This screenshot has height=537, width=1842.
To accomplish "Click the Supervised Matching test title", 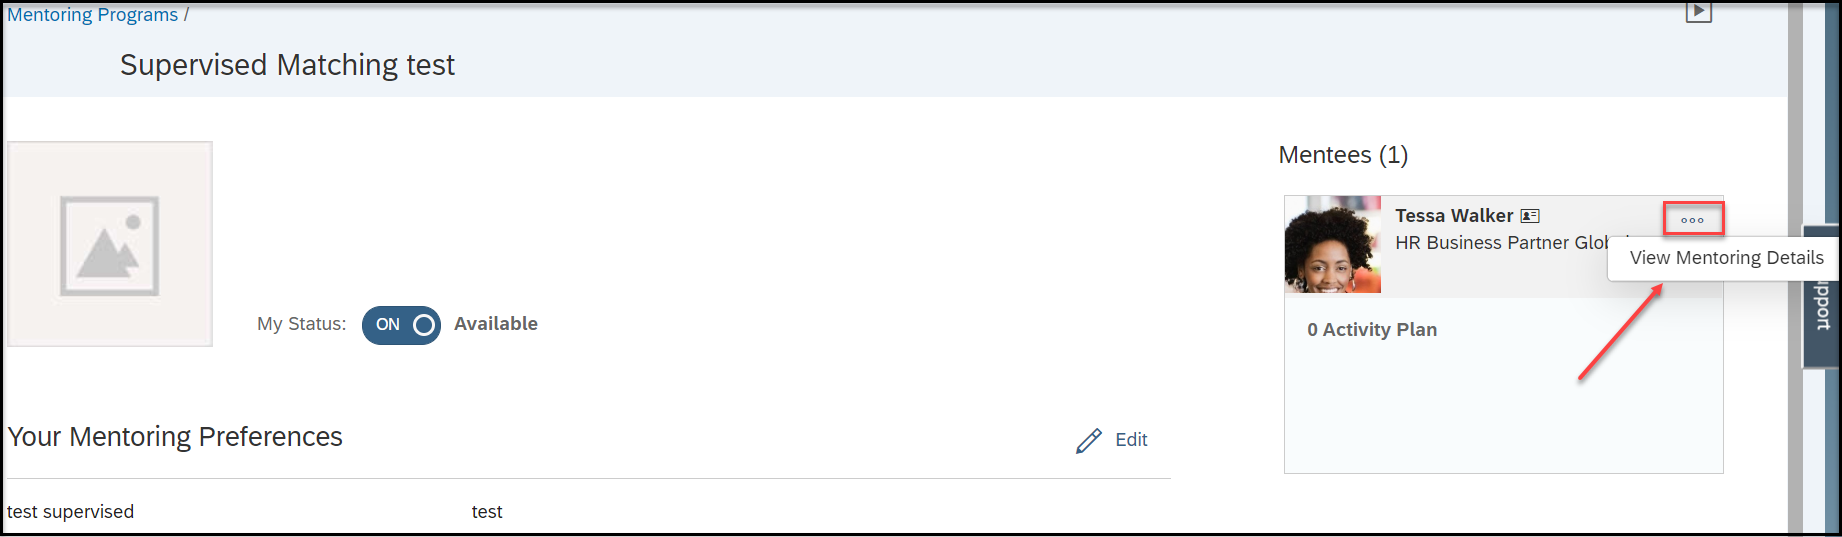I will pos(287,65).
